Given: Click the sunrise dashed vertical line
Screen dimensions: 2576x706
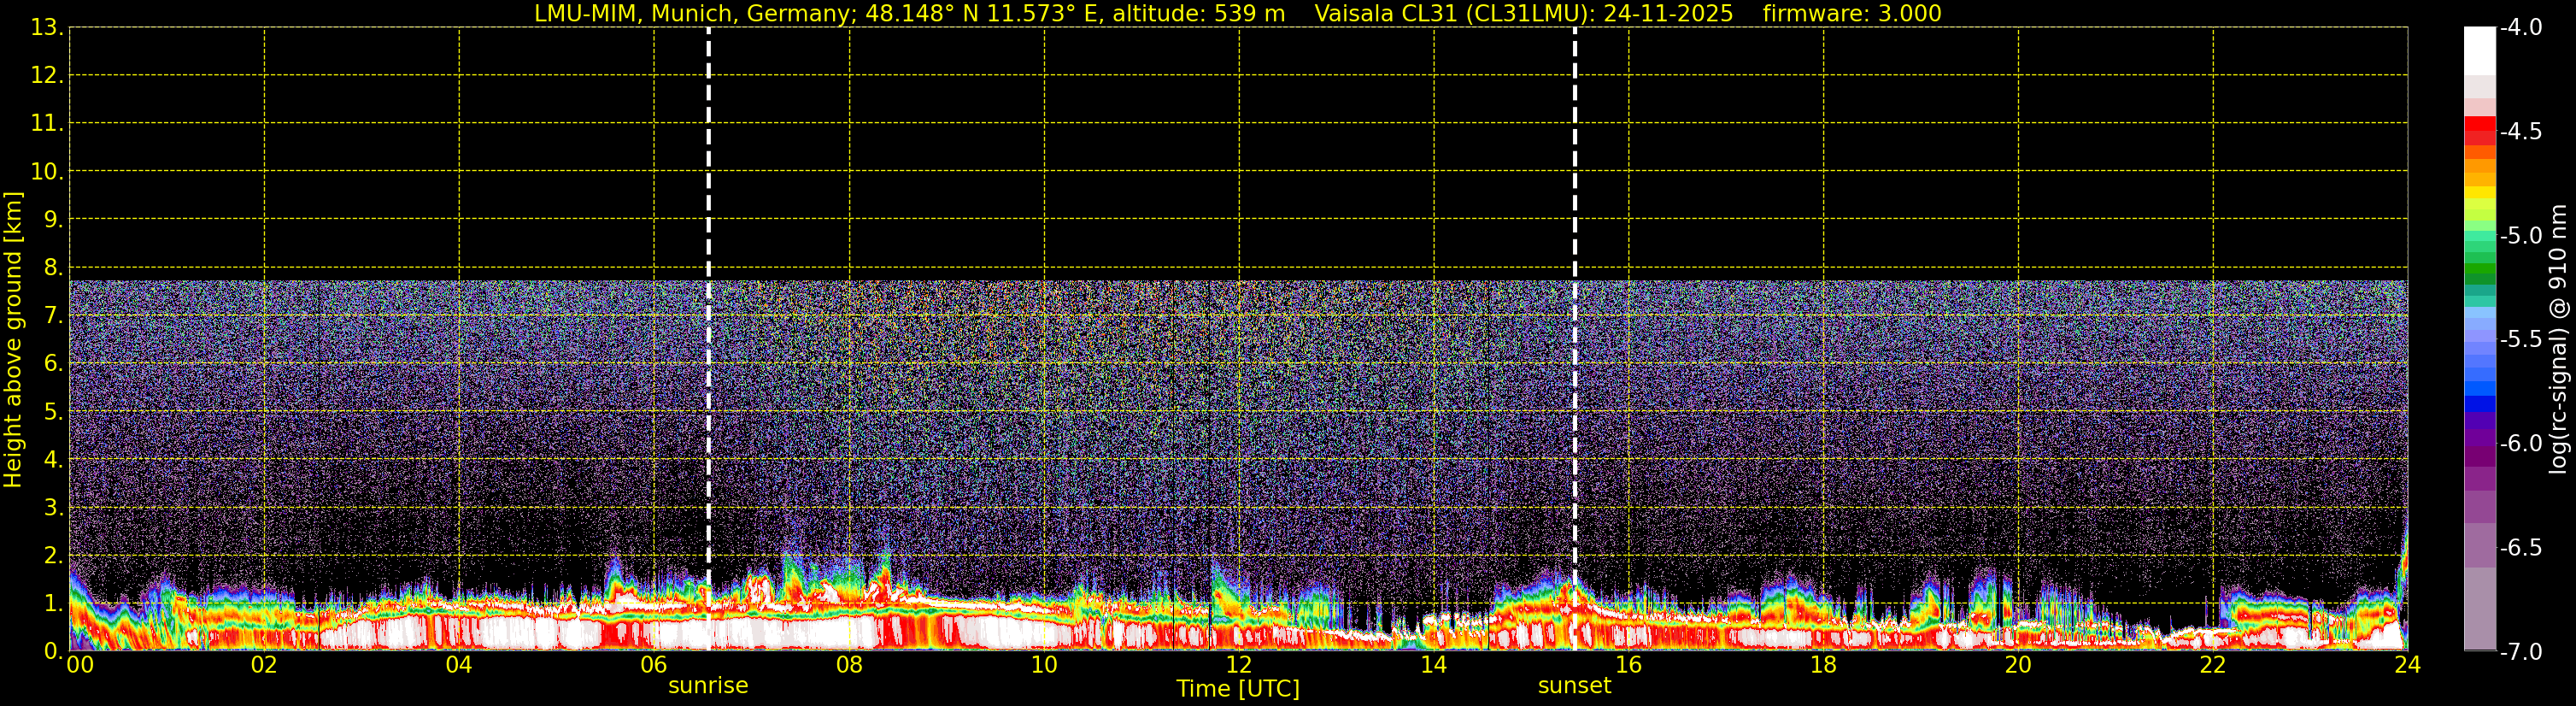Looking at the screenshot, I should pyautogui.click(x=708, y=300).
